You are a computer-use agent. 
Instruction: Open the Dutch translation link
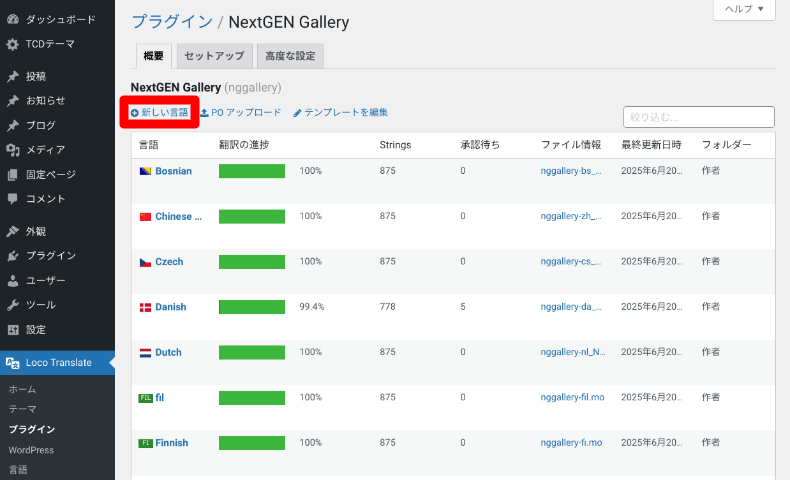click(168, 353)
